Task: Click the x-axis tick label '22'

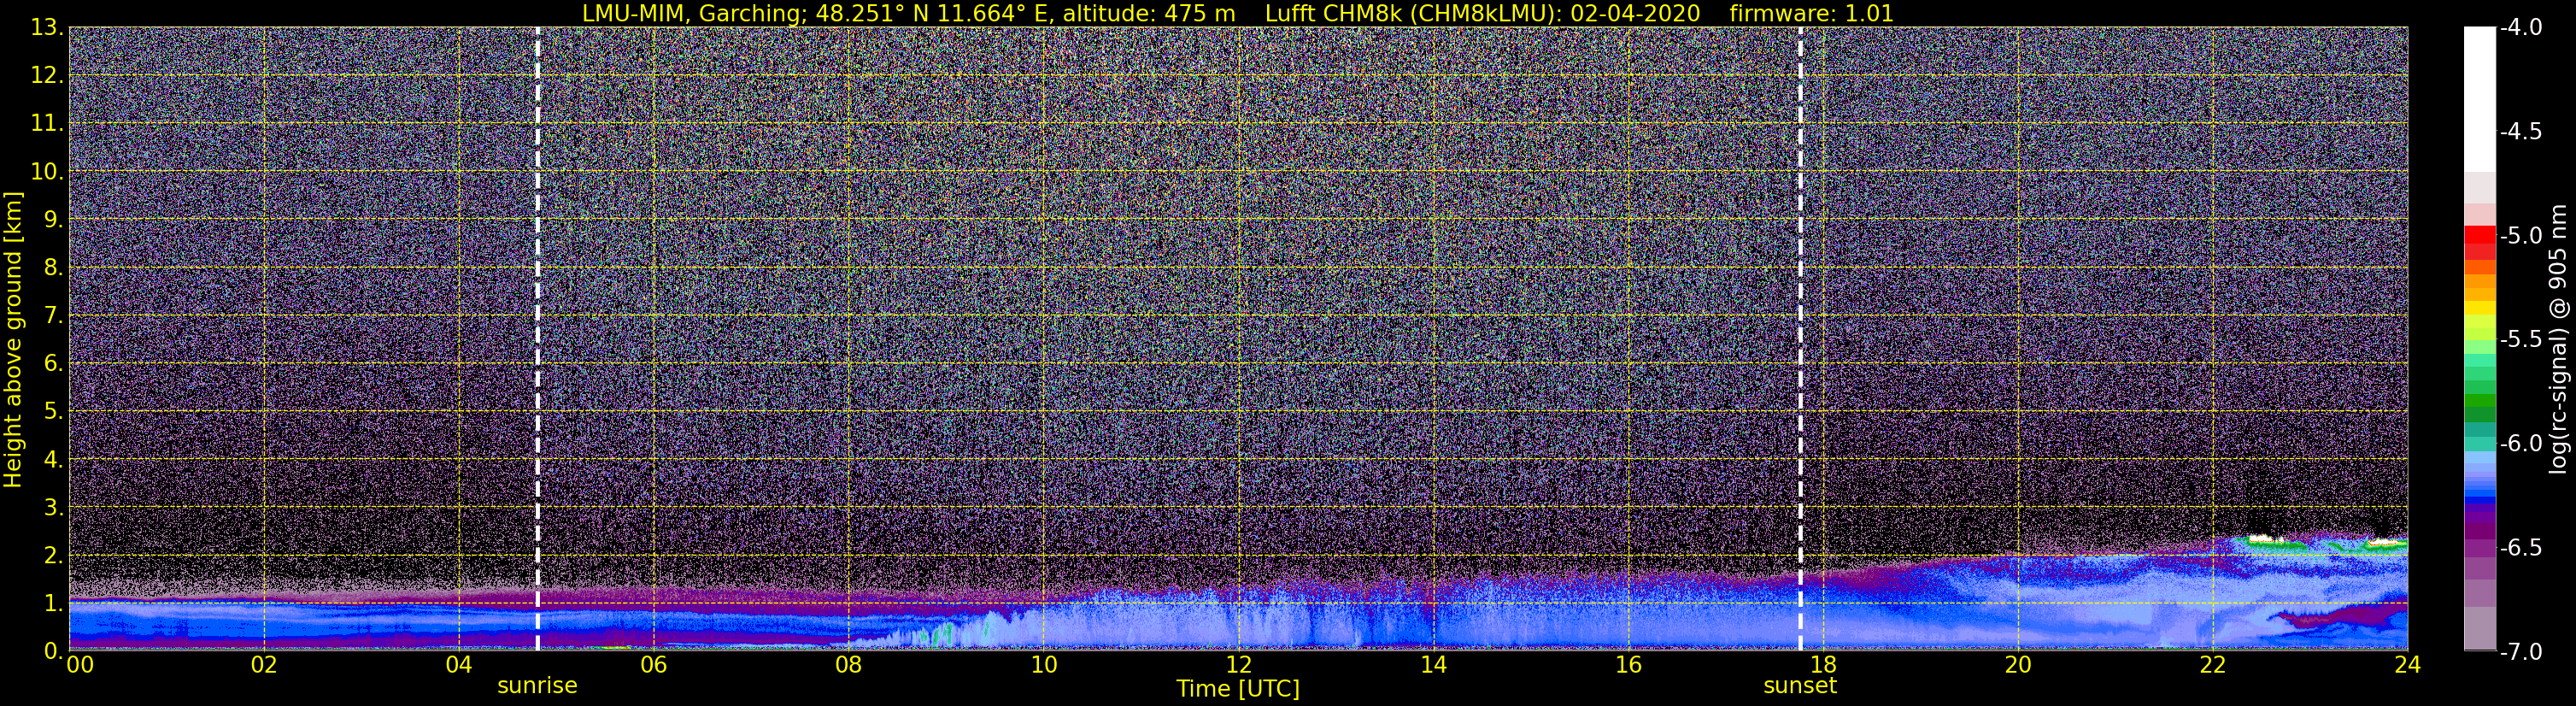Action: 2213,665
